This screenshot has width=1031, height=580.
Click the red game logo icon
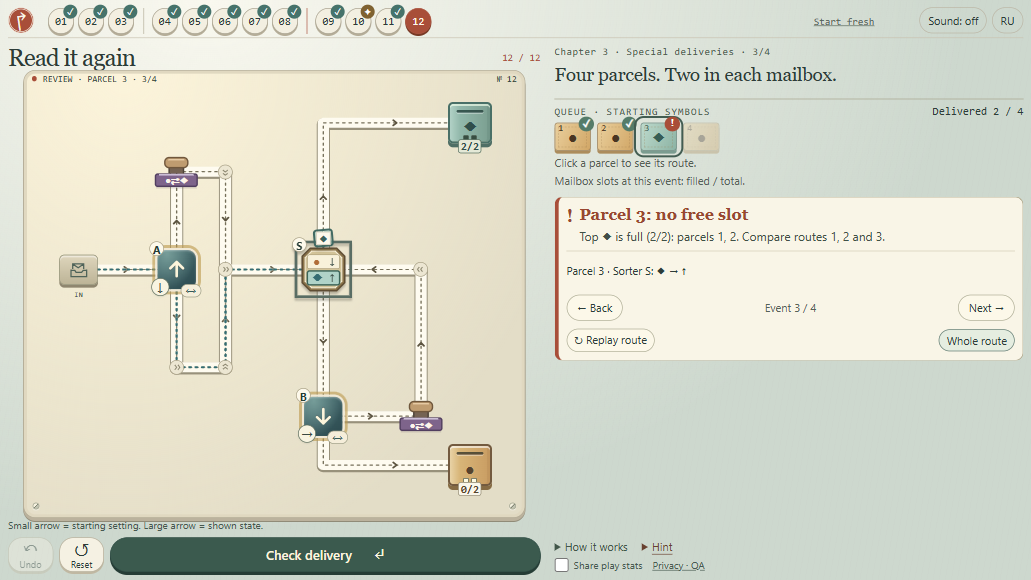coord(21,20)
